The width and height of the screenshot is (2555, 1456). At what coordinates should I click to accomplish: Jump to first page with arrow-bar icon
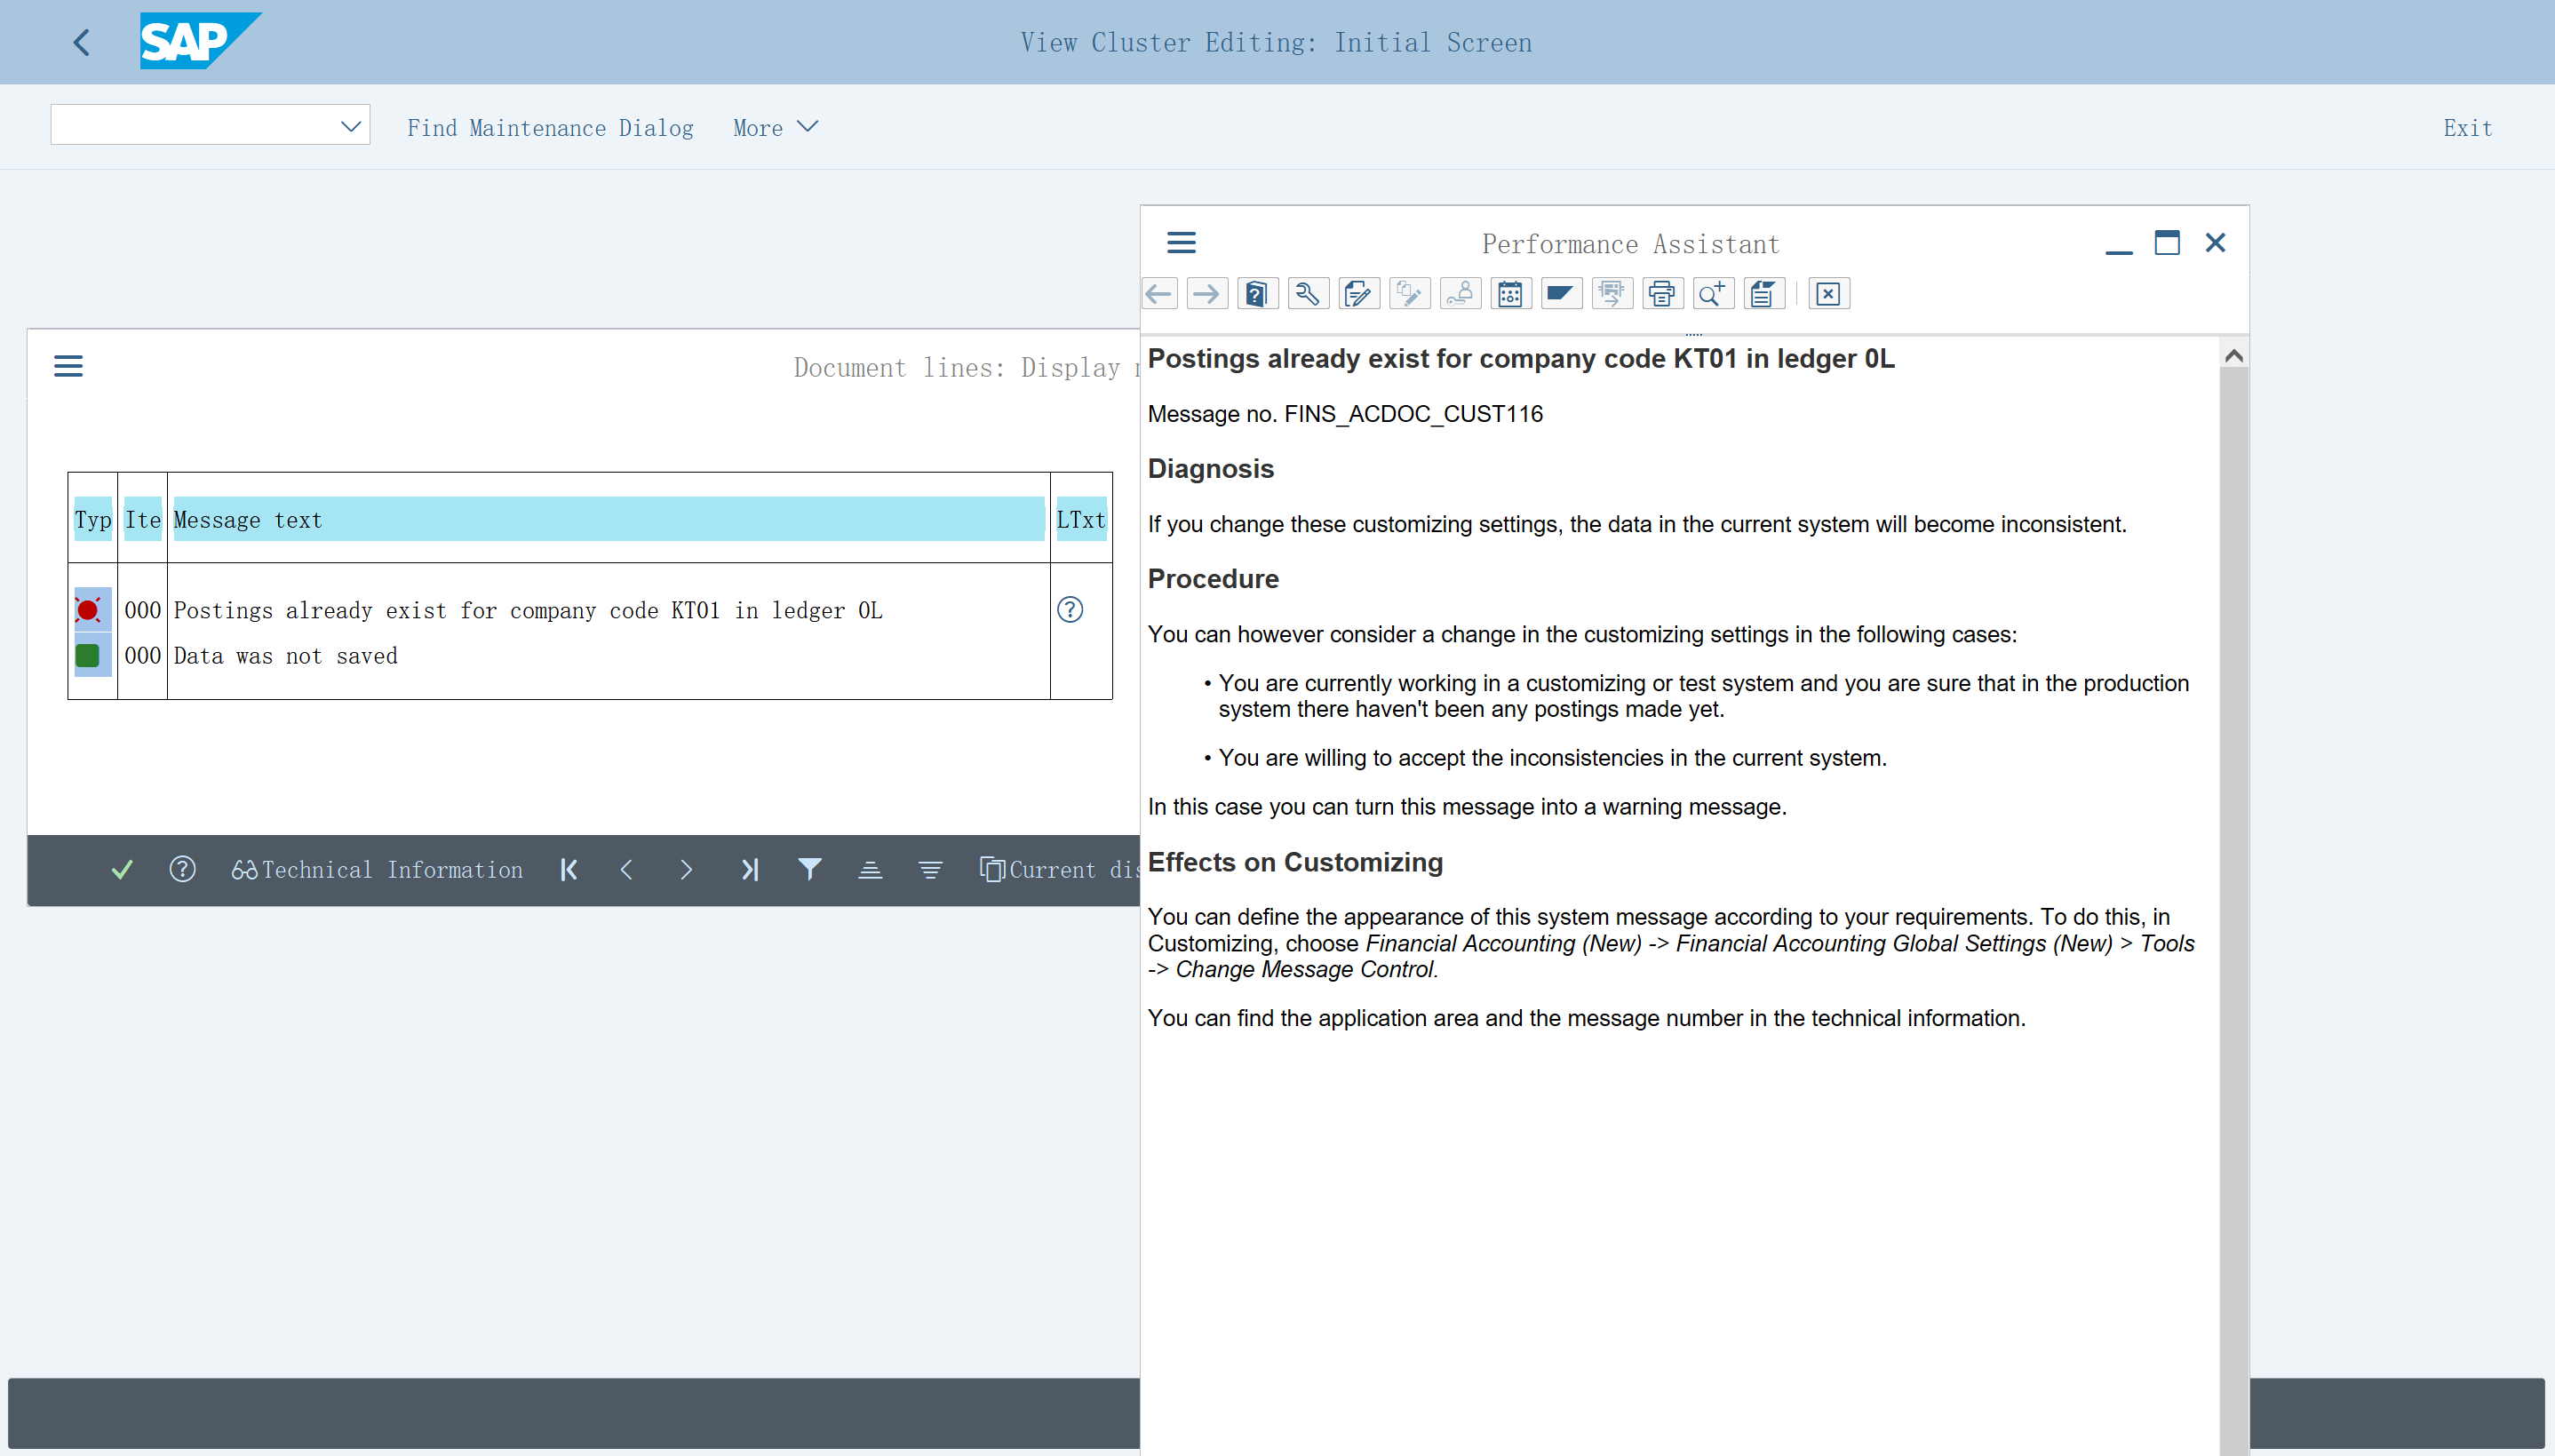click(569, 870)
